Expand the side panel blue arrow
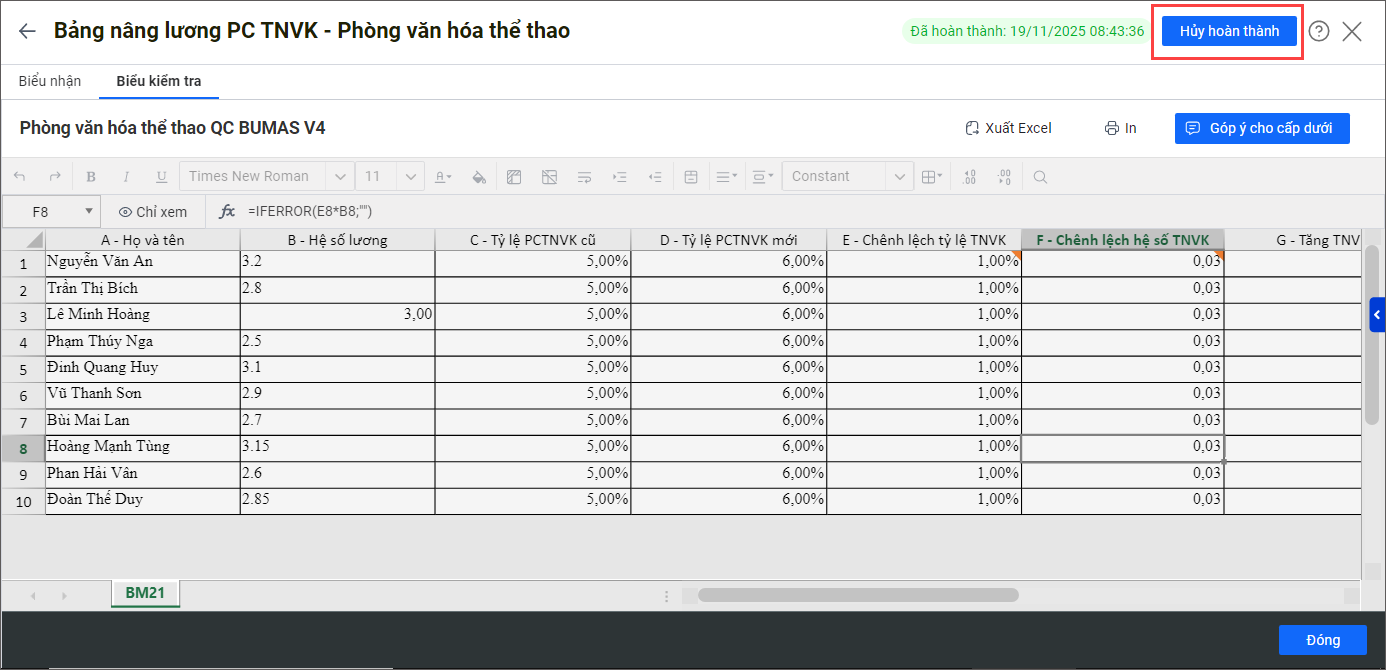1386x670 pixels. (x=1377, y=315)
